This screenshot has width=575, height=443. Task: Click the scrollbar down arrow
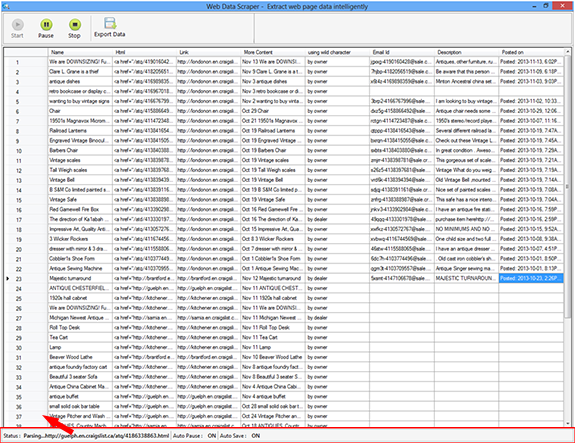568,423
